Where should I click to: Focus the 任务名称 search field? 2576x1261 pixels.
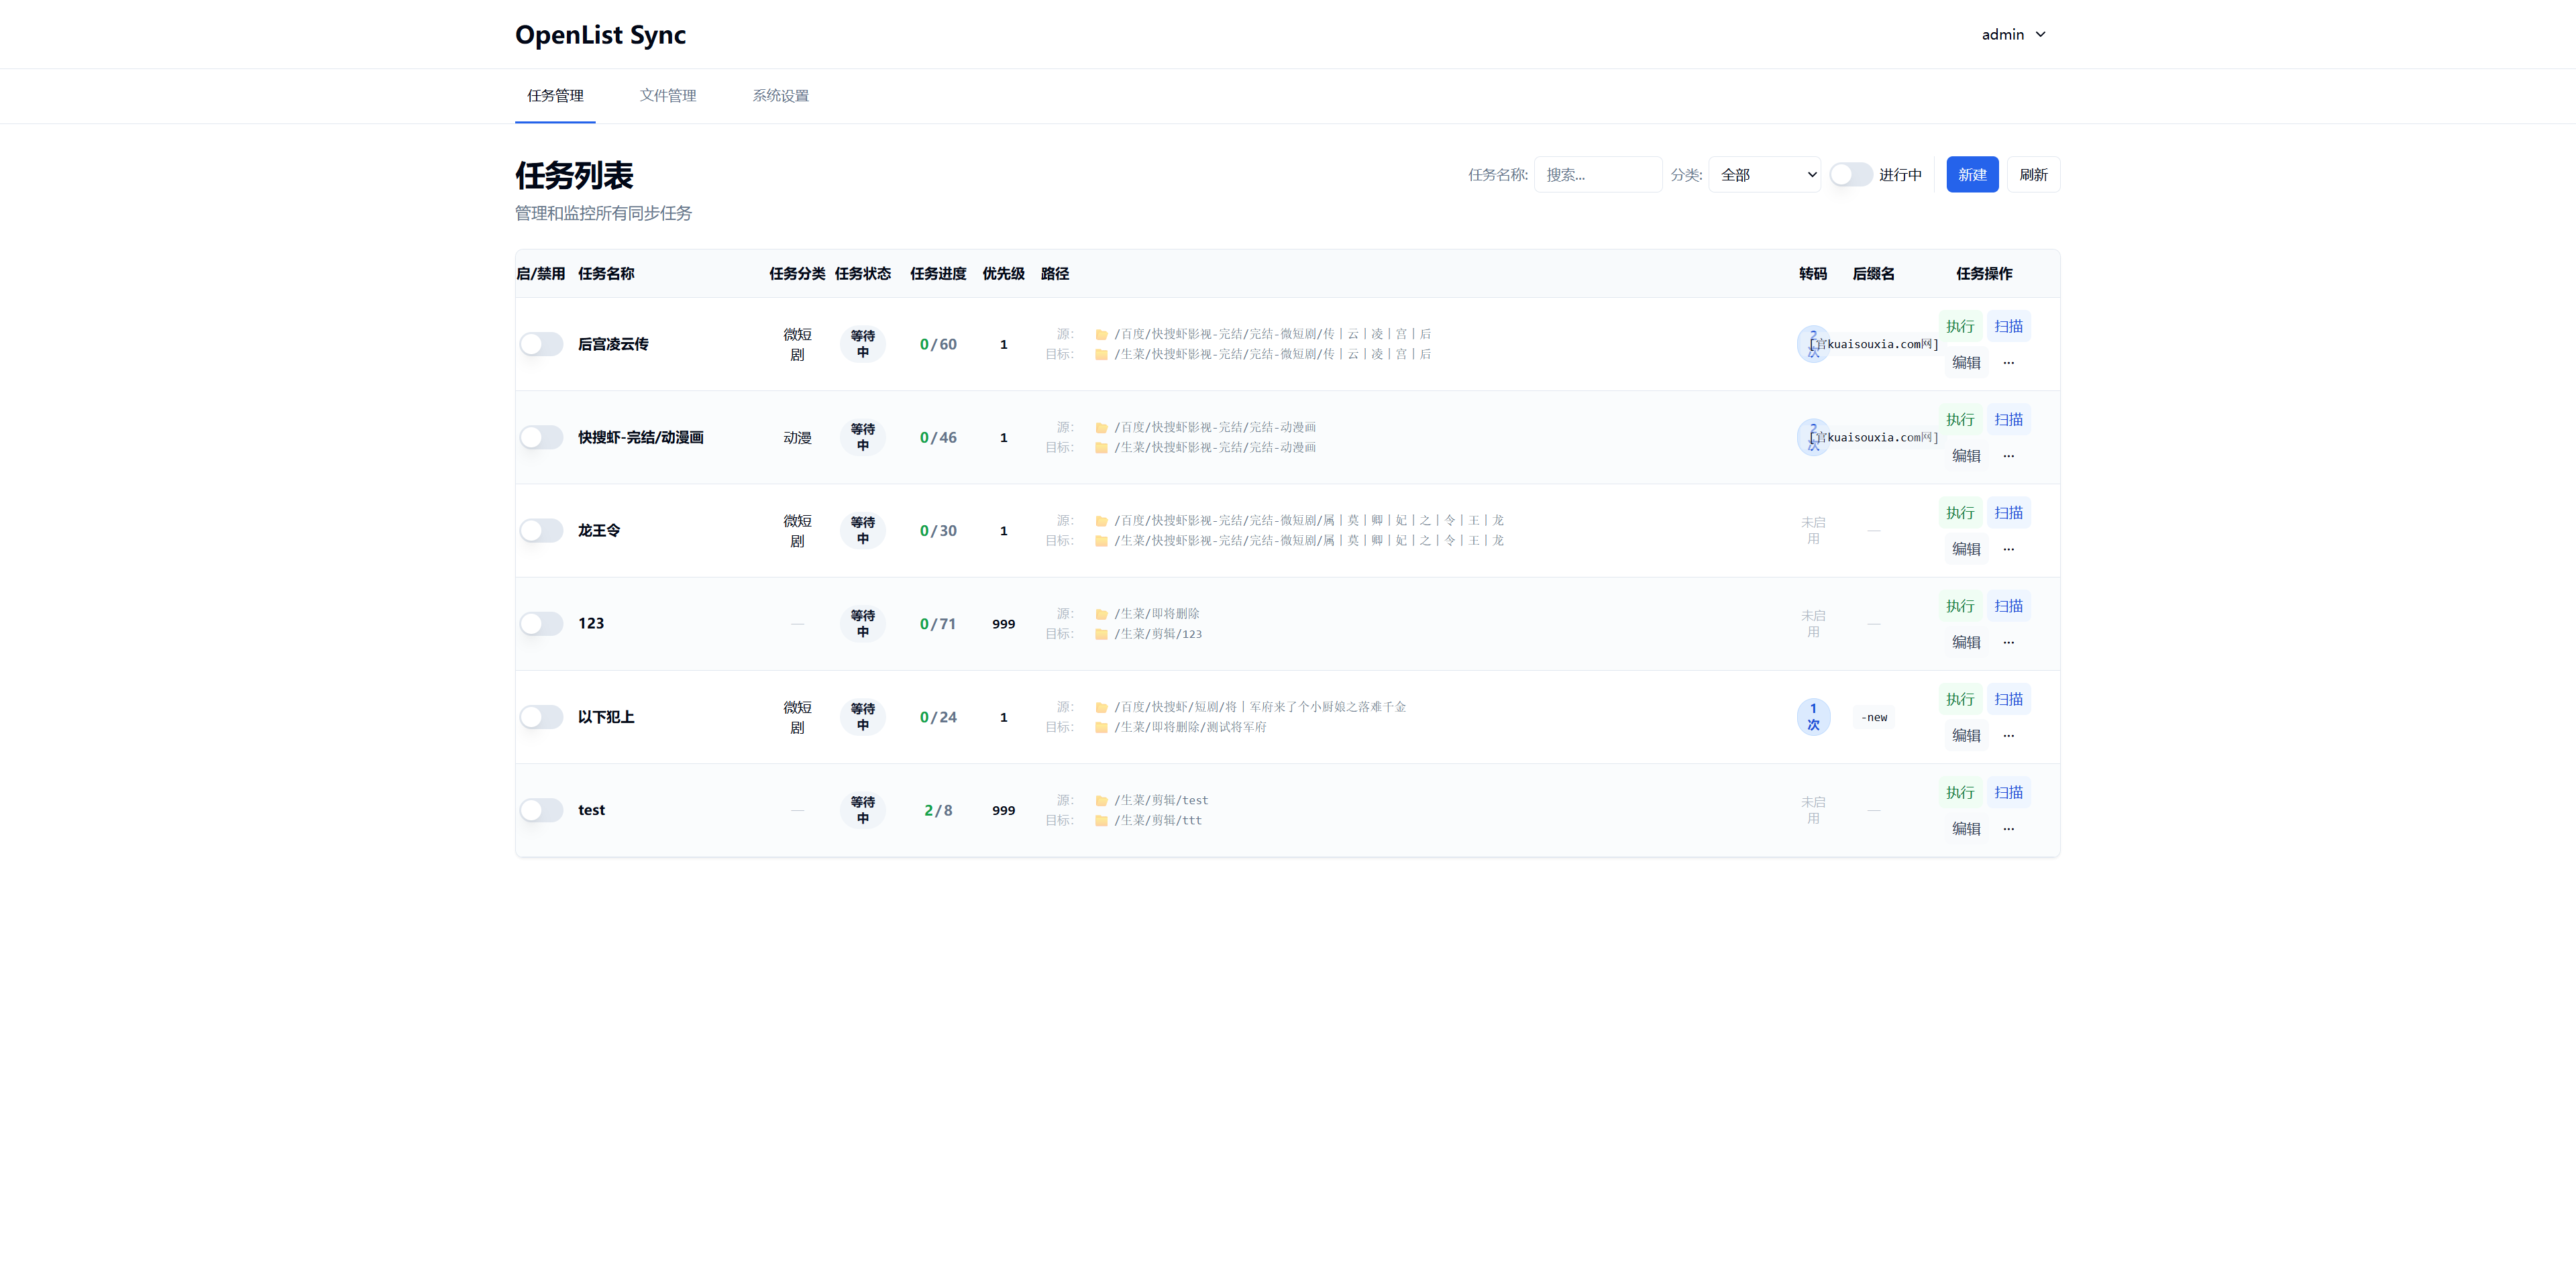coord(1597,175)
